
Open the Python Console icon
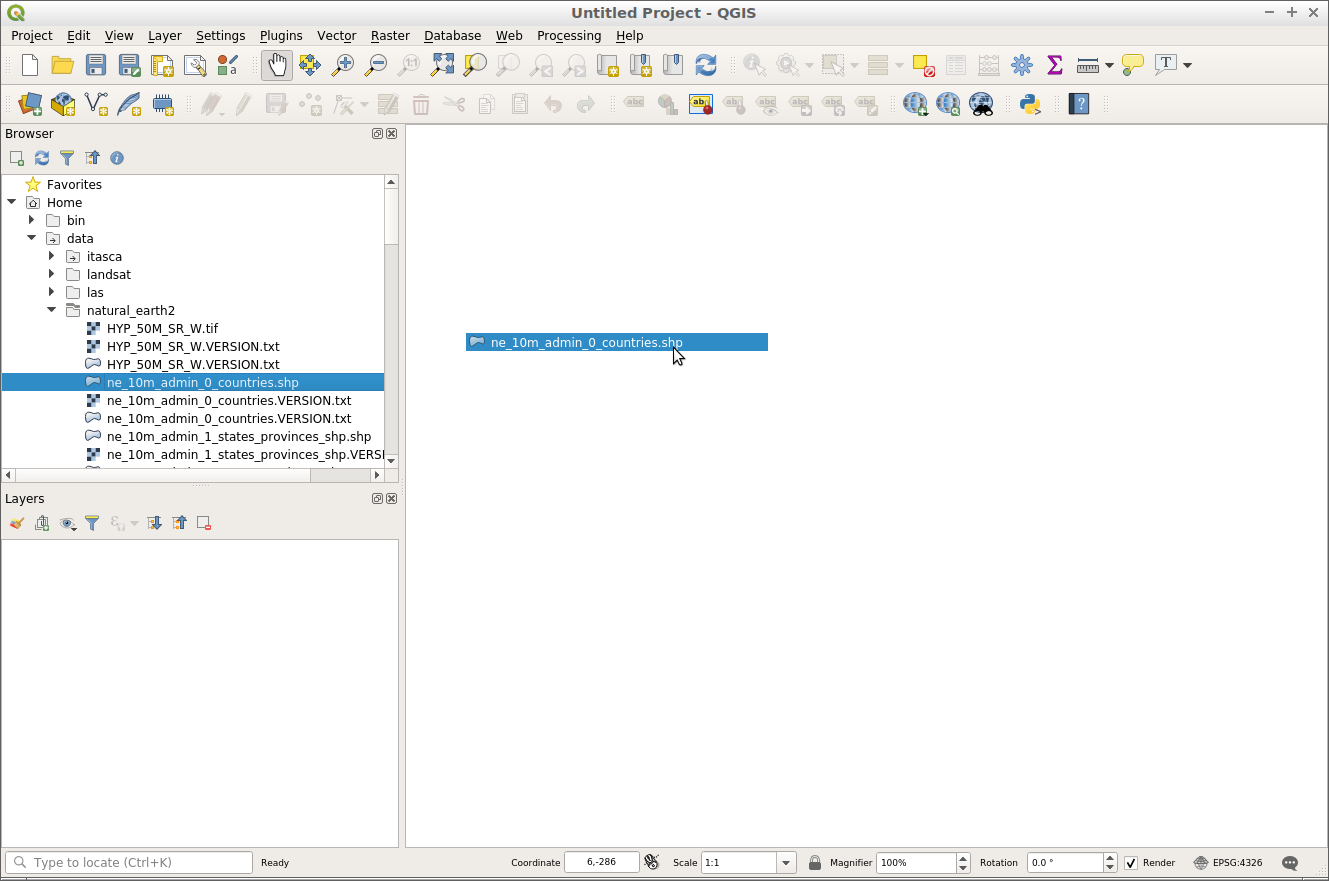[x=1030, y=104]
